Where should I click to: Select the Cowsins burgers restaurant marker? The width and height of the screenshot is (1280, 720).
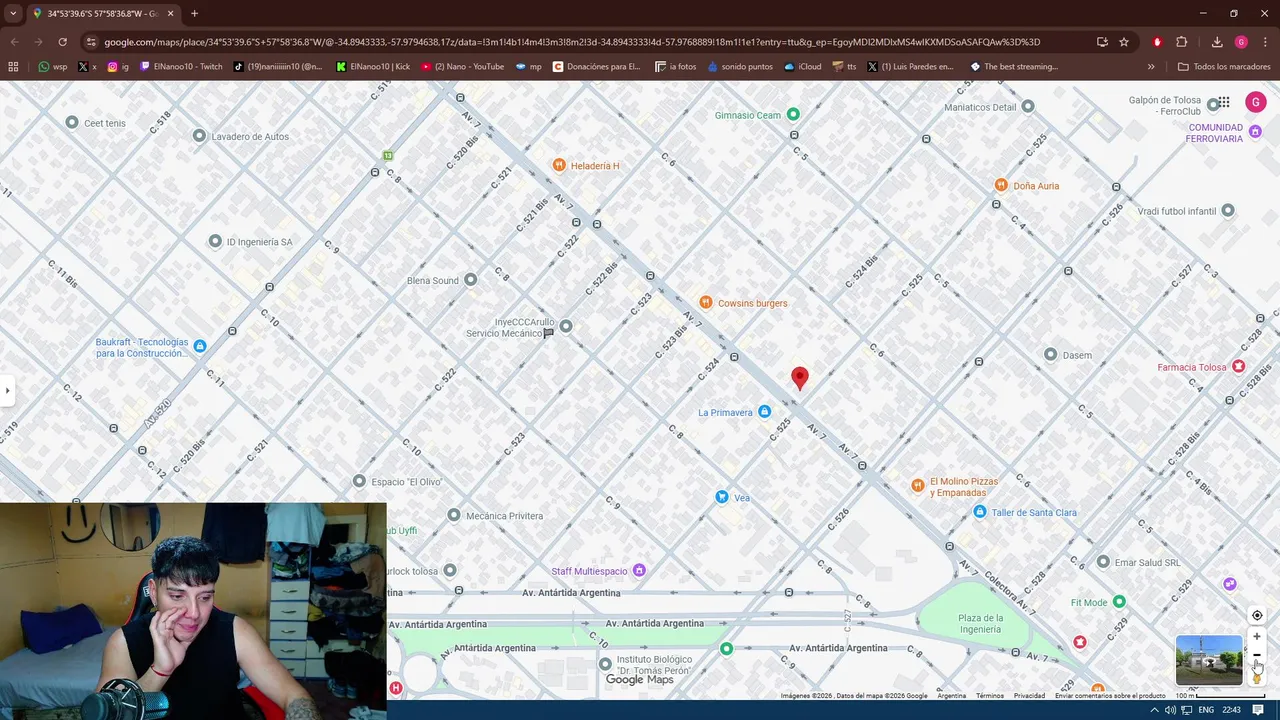(x=706, y=303)
